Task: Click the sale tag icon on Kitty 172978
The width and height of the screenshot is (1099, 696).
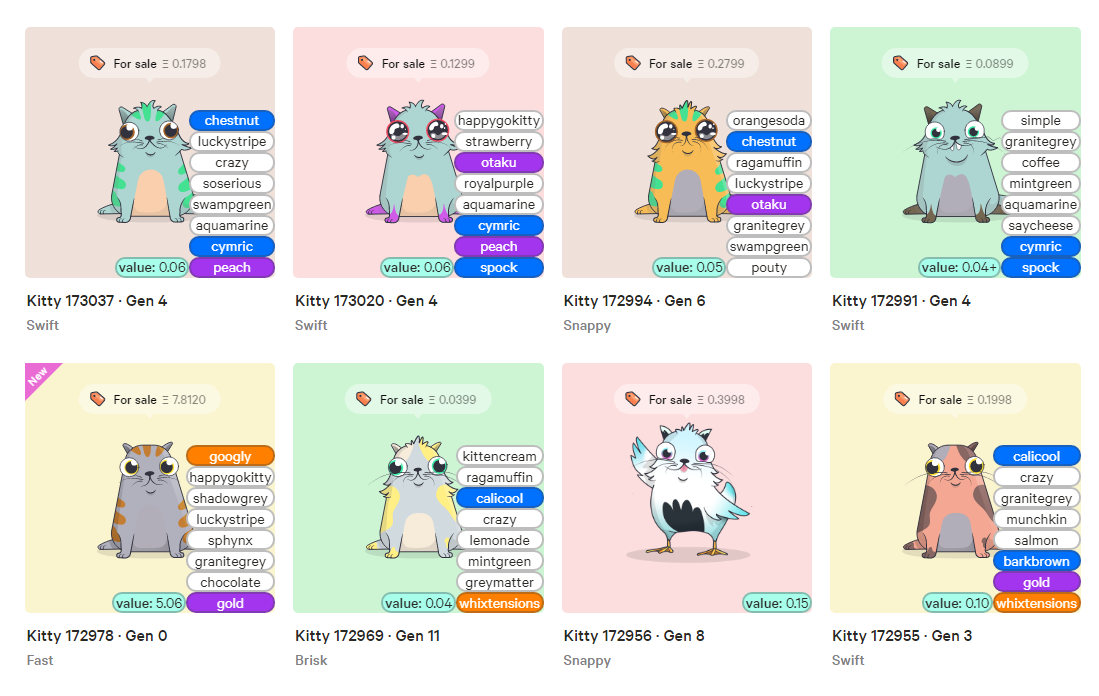Action: (x=97, y=399)
